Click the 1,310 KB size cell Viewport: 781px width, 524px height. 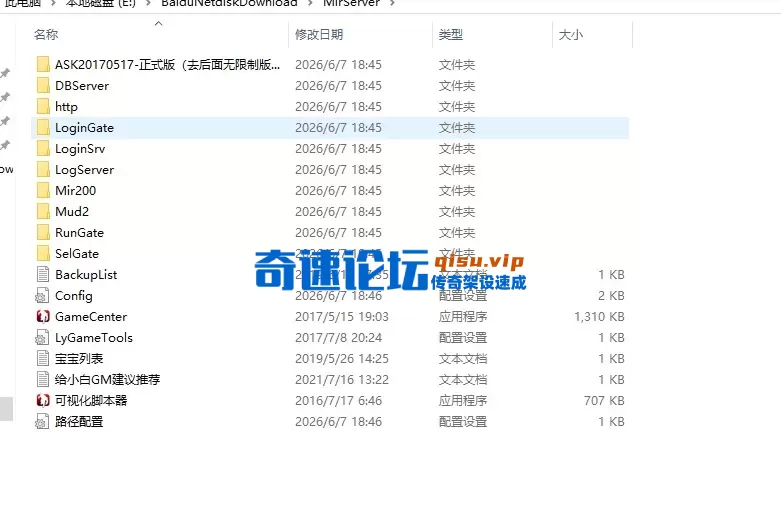[599, 317]
